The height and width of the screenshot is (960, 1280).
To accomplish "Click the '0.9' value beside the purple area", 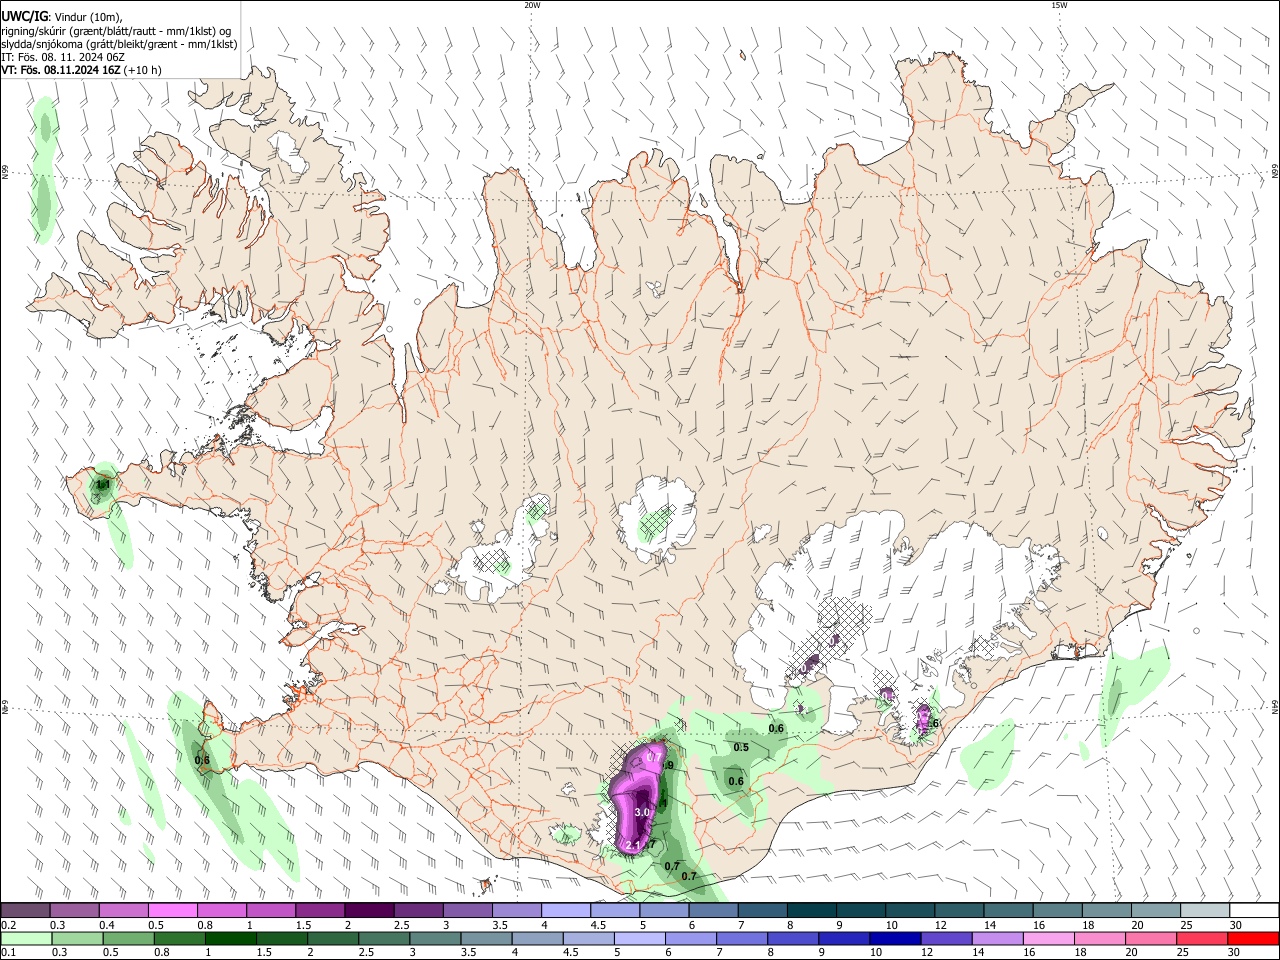I will point(670,766).
